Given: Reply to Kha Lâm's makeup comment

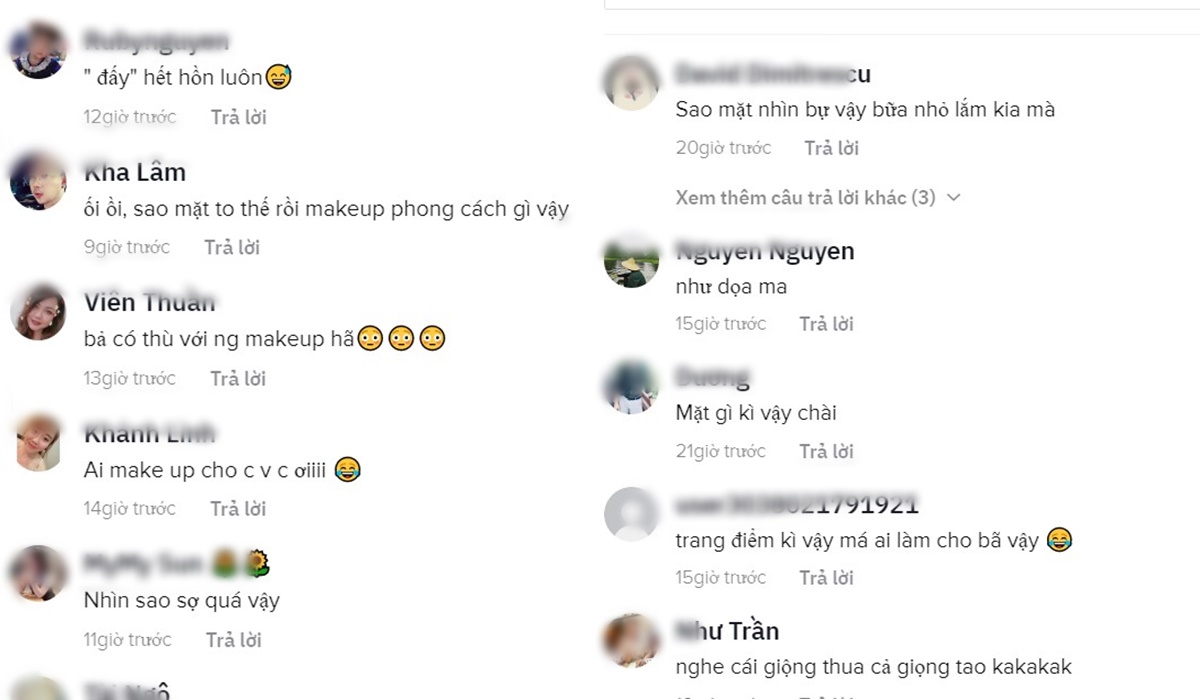Looking at the screenshot, I should pyautogui.click(x=232, y=247).
